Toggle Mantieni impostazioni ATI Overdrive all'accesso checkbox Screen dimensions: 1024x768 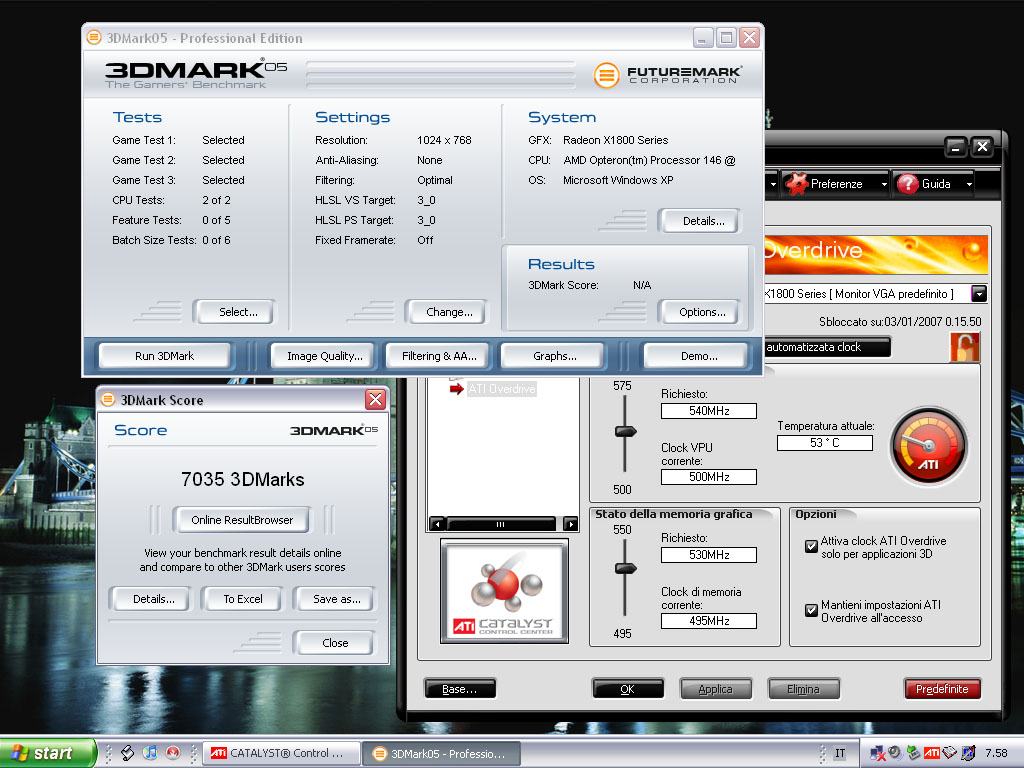(811, 611)
